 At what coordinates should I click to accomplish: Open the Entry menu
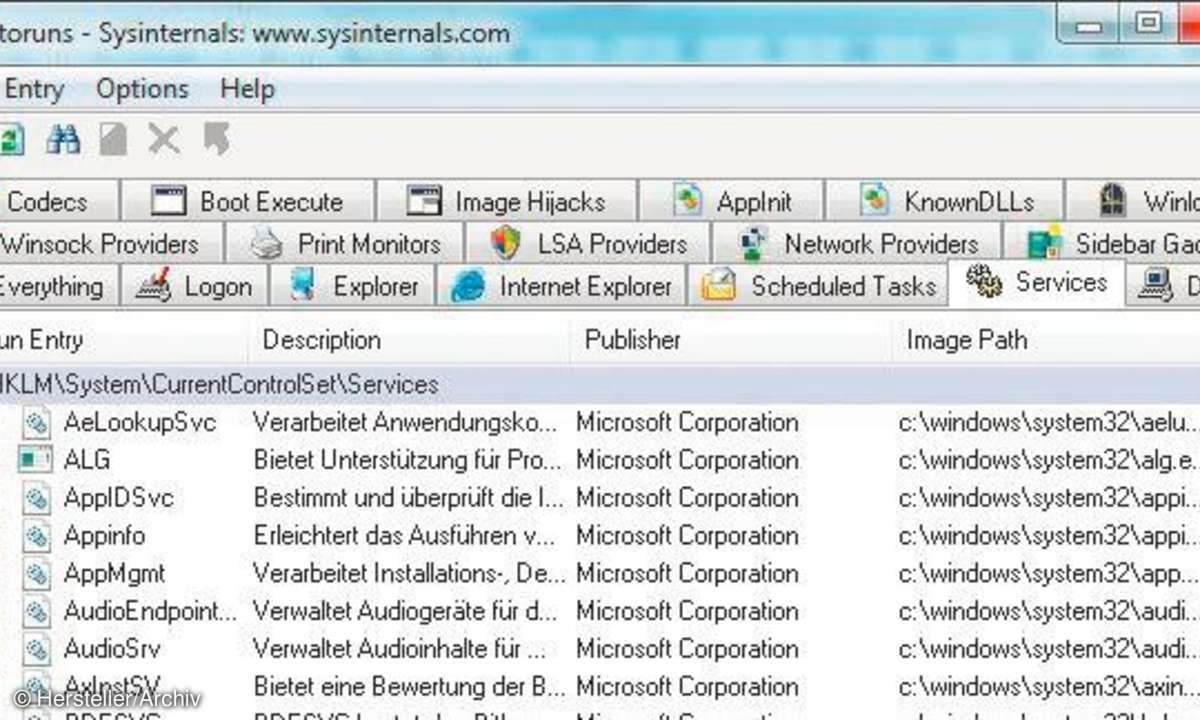click(x=33, y=89)
